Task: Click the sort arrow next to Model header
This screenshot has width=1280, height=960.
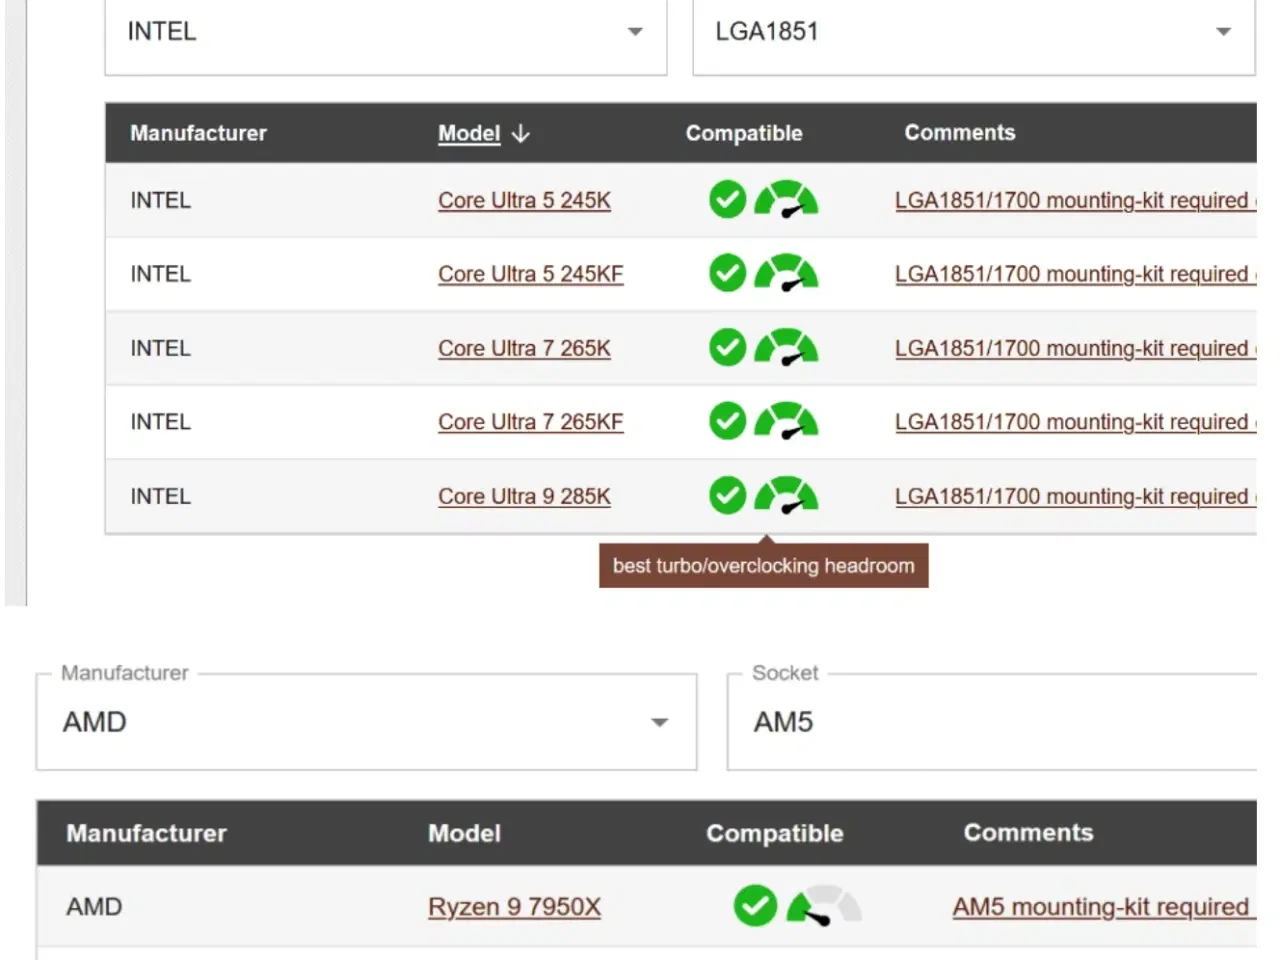Action: [x=520, y=133]
